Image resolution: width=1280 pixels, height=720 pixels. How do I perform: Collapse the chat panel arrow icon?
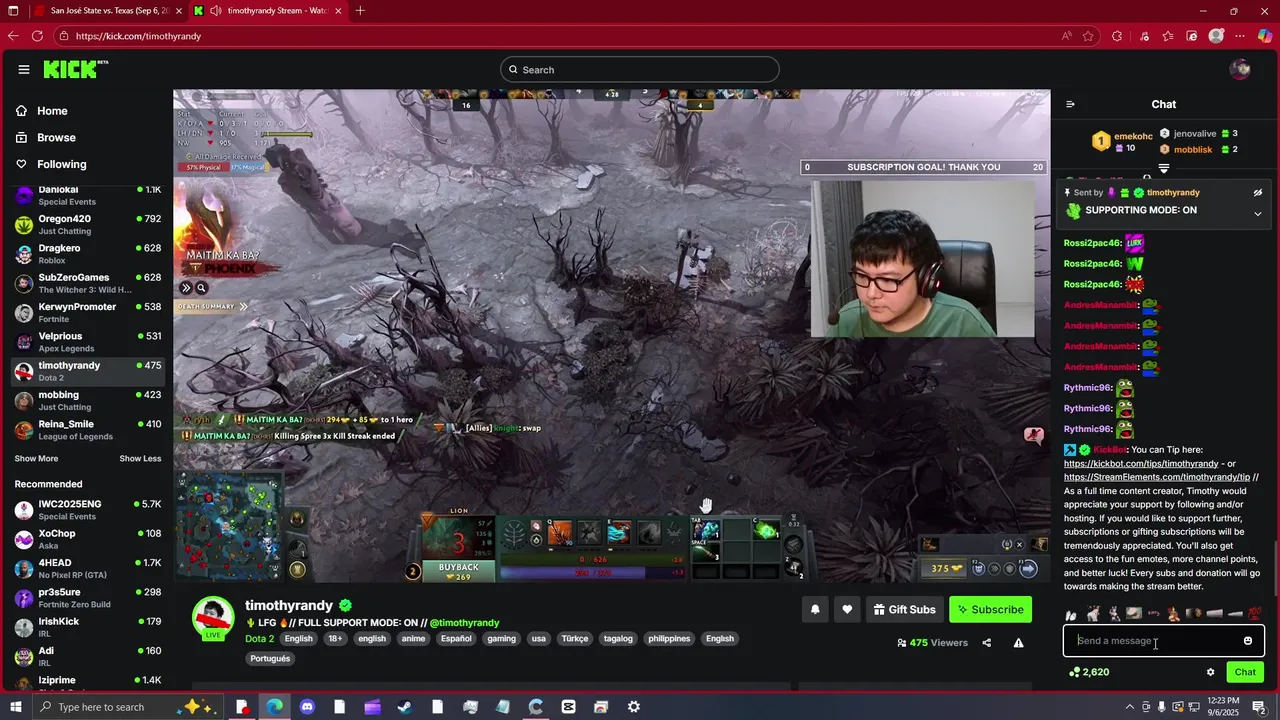(x=1070, y=104)
